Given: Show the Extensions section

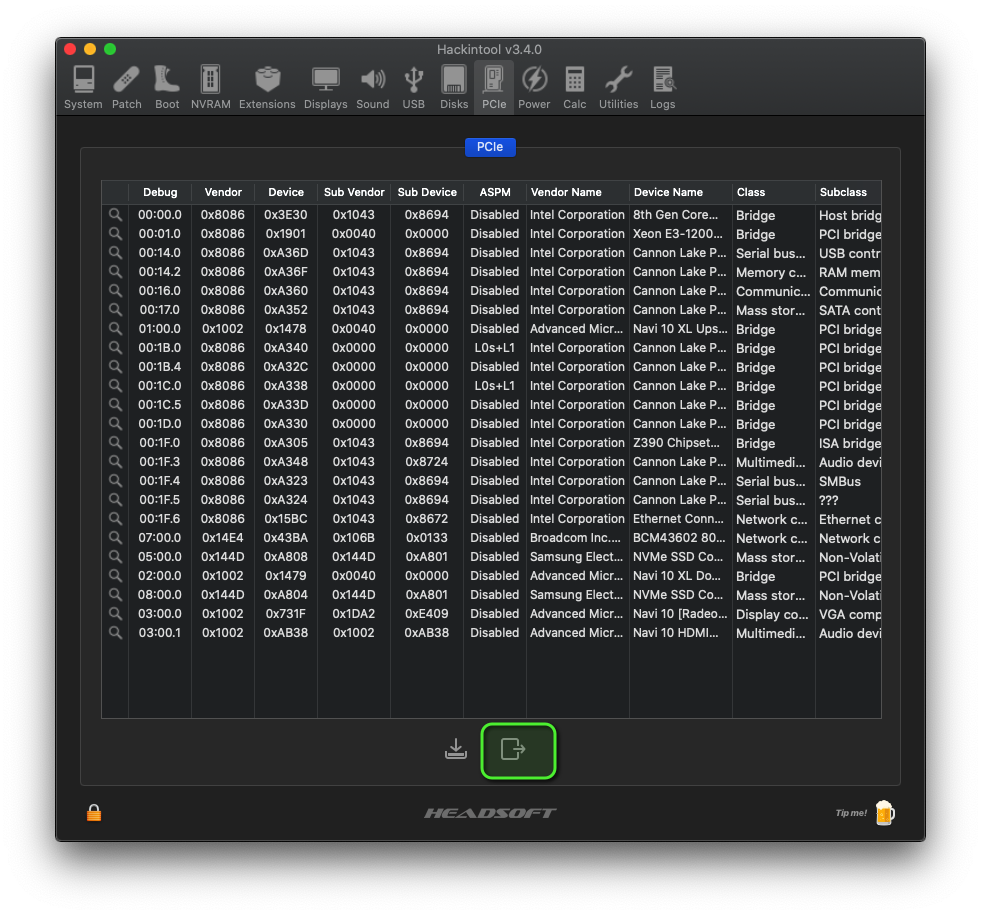Looking at the screenshot, I should (267, 87).
